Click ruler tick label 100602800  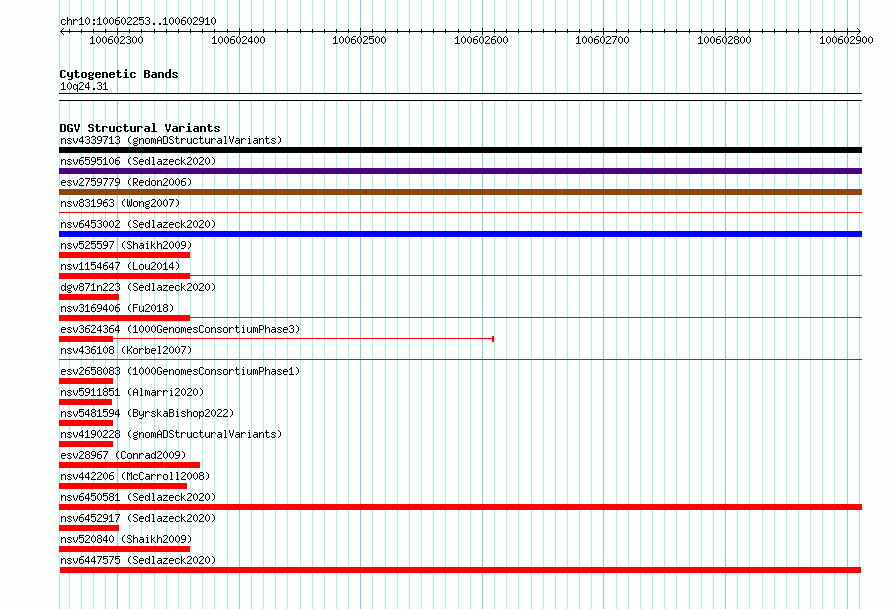(724, 40)
